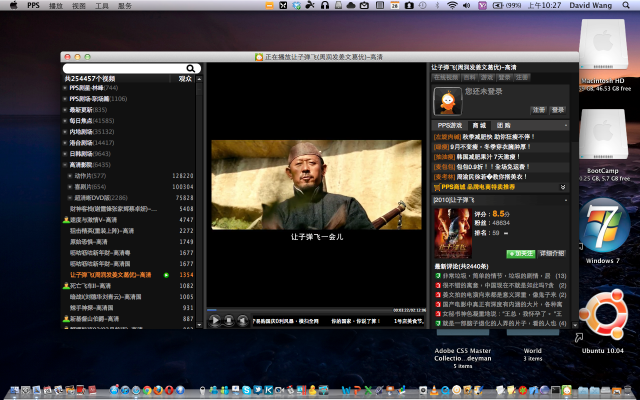Mute audio with the speaker button
Viewport: 640px width, 400px height.
point(243,320)
